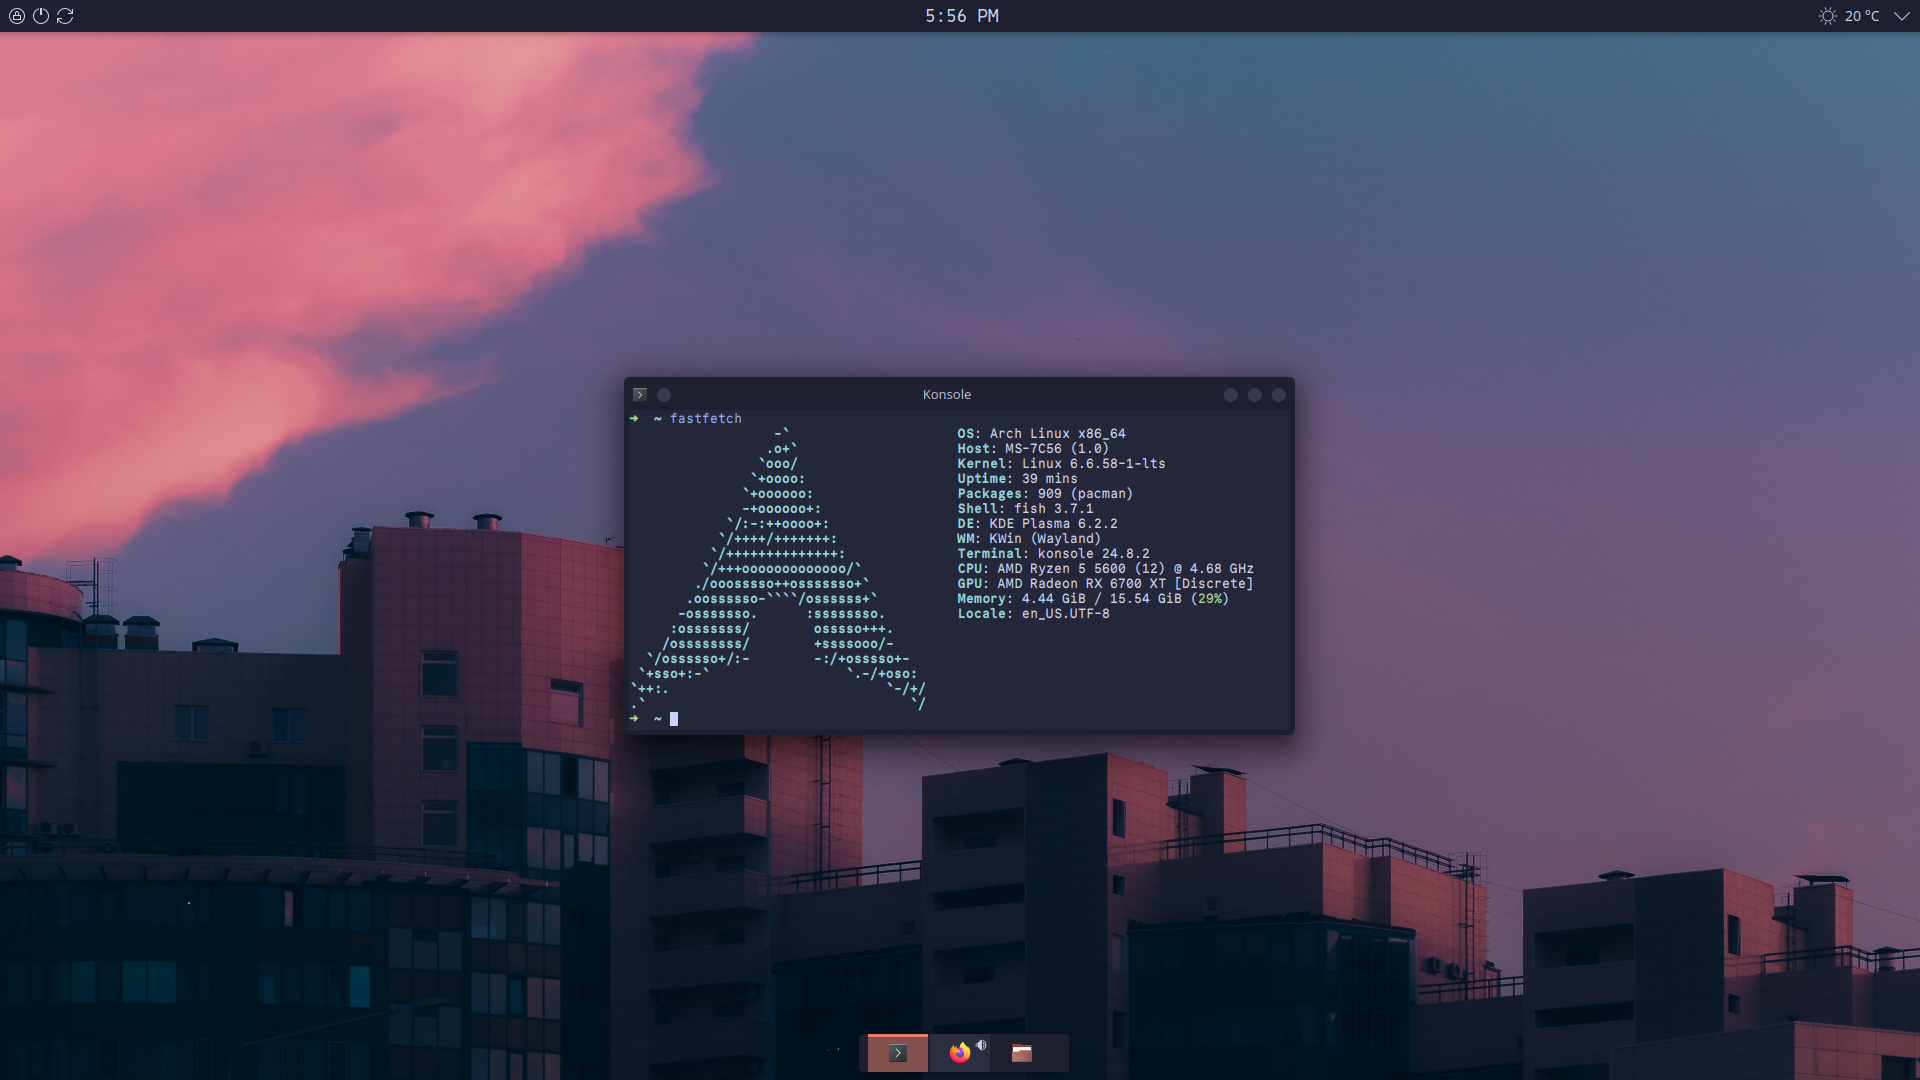Image resolution: width=1920 pixels, height=1080 pixels.
Task: Click the OS: Arch Linux x86_64 line
Action: pos(1041,434)
